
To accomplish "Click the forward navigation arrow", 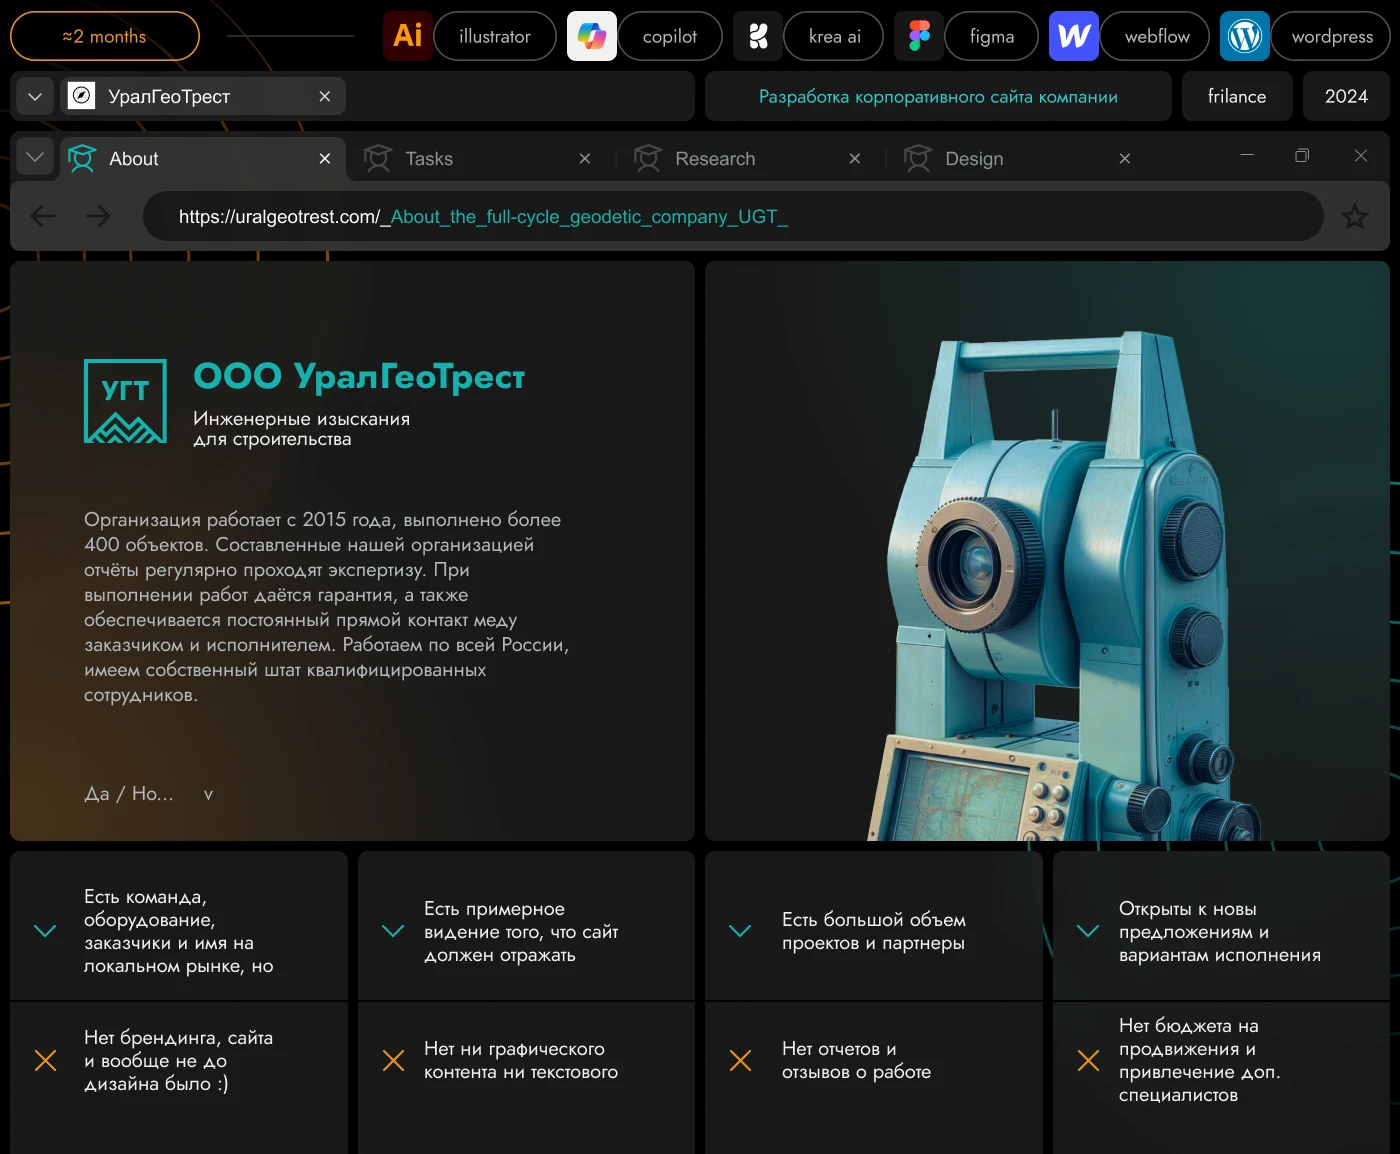I will coord(98,216).
